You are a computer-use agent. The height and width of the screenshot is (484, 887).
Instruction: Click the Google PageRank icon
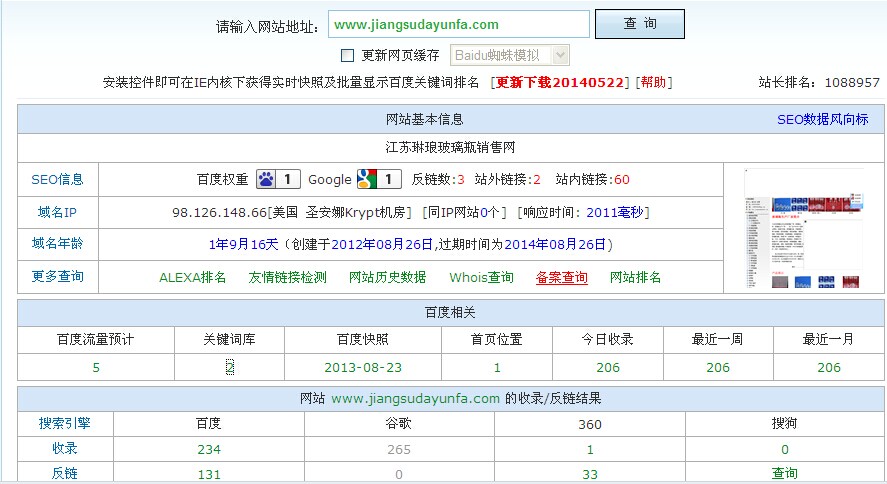[x=366, y=180]
